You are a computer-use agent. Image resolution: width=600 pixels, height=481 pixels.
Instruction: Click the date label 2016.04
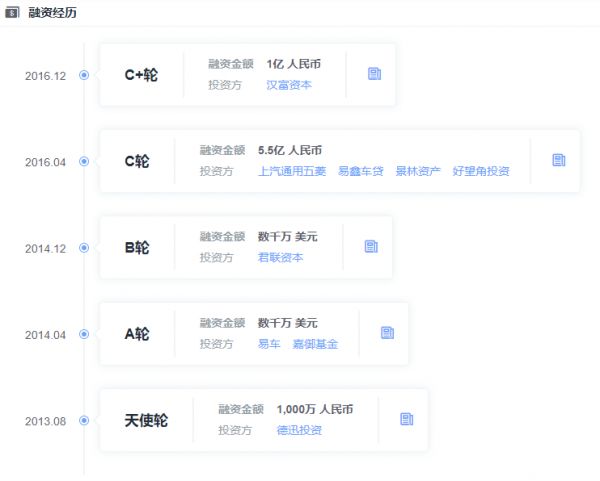pos(46,162)
